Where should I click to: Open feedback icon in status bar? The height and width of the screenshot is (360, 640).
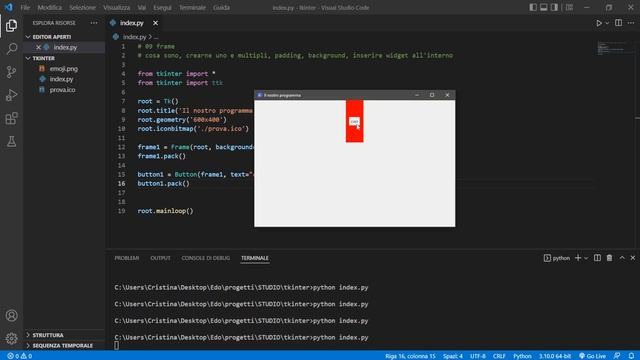617,356
